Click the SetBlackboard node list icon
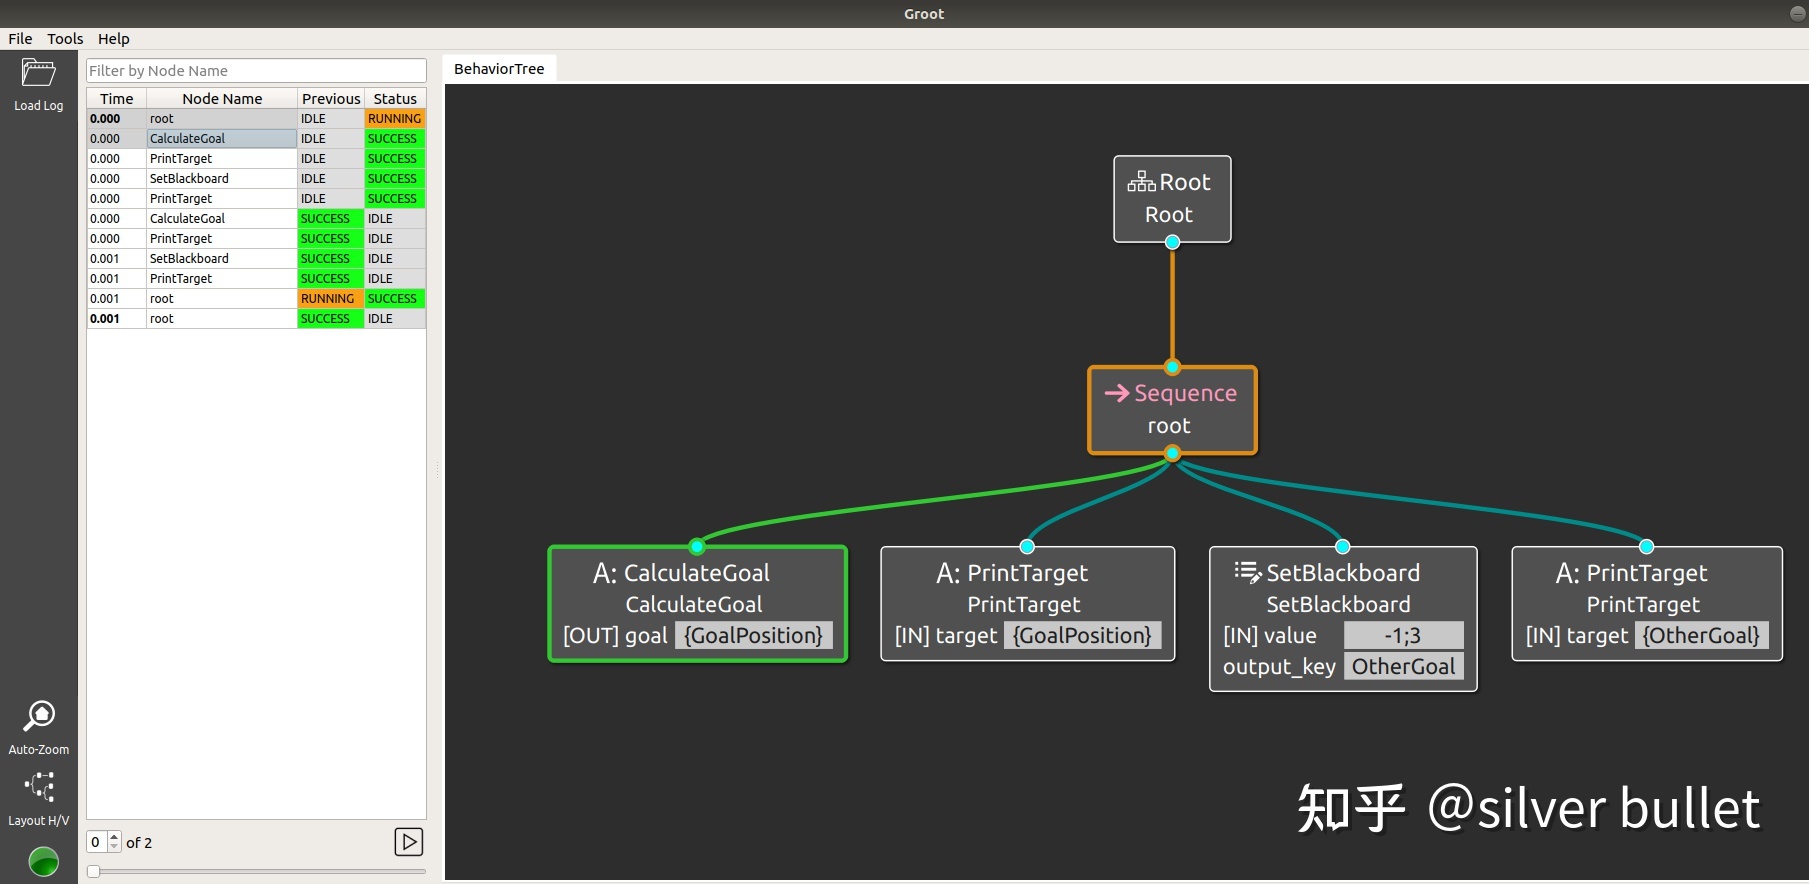The image size is (1809, 884). click(x=1247, y=573)
